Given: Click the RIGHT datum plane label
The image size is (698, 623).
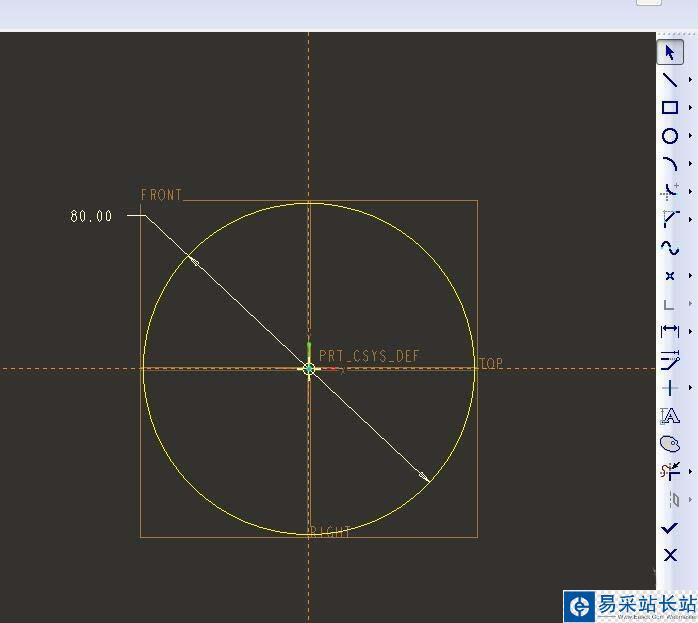Looking at the screenshot, I should [x=330, y=532].
